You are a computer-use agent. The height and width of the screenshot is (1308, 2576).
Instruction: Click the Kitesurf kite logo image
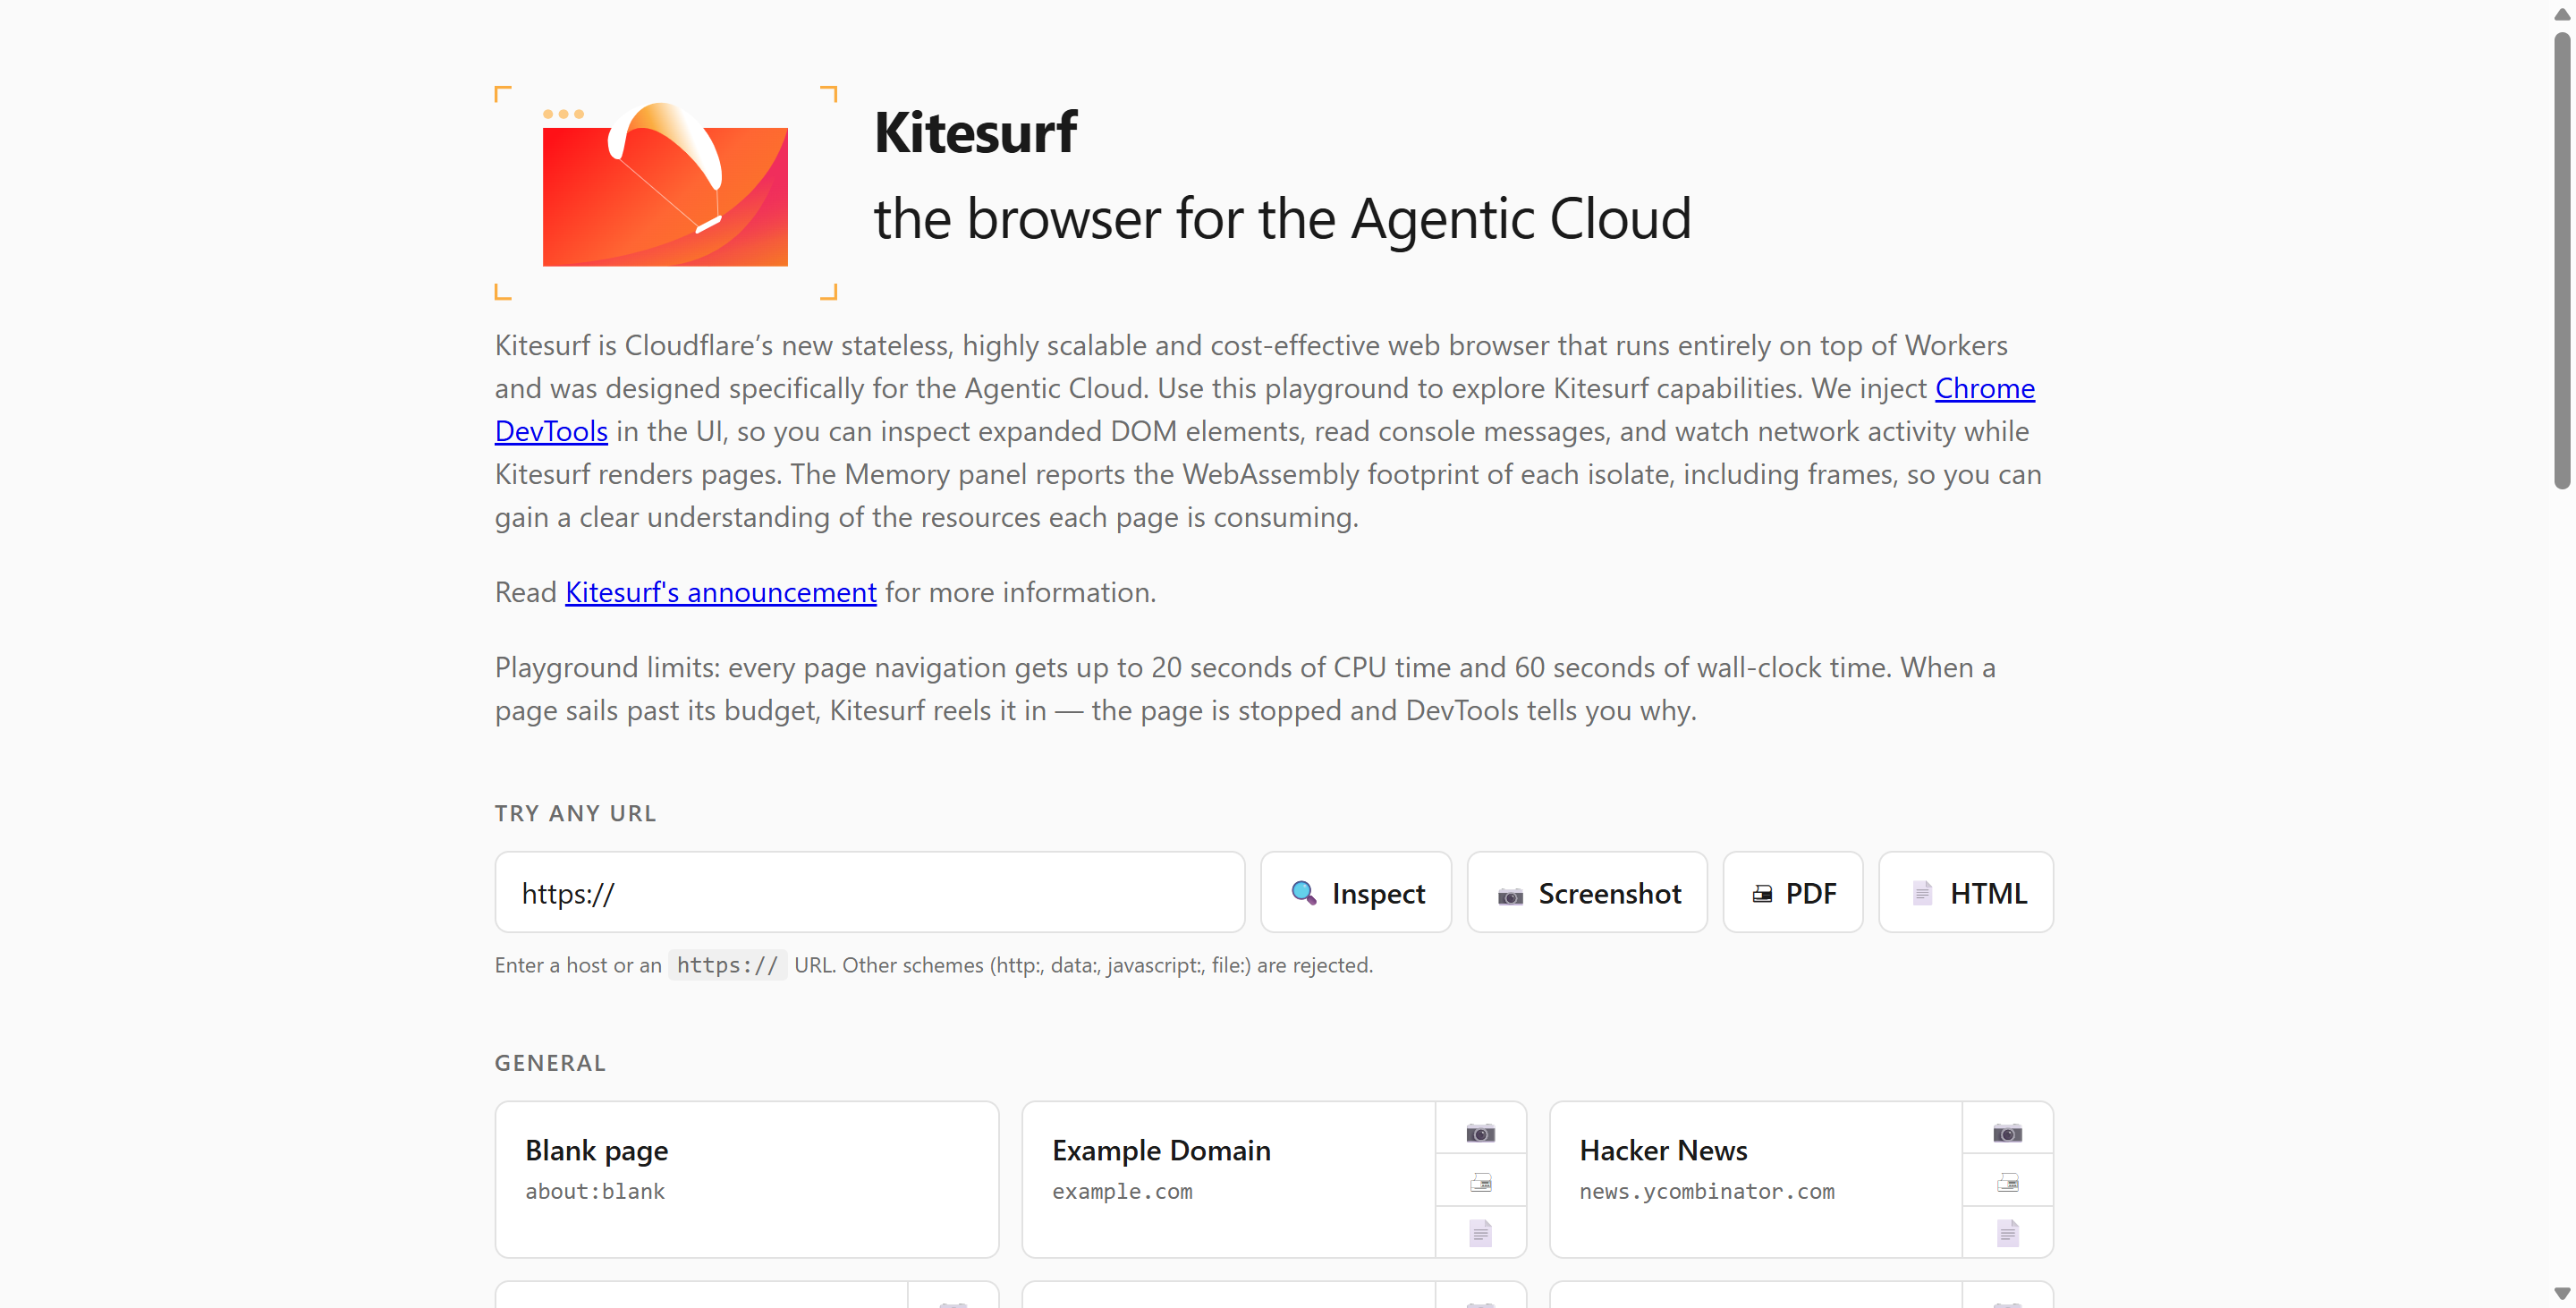tap(666, 192)
